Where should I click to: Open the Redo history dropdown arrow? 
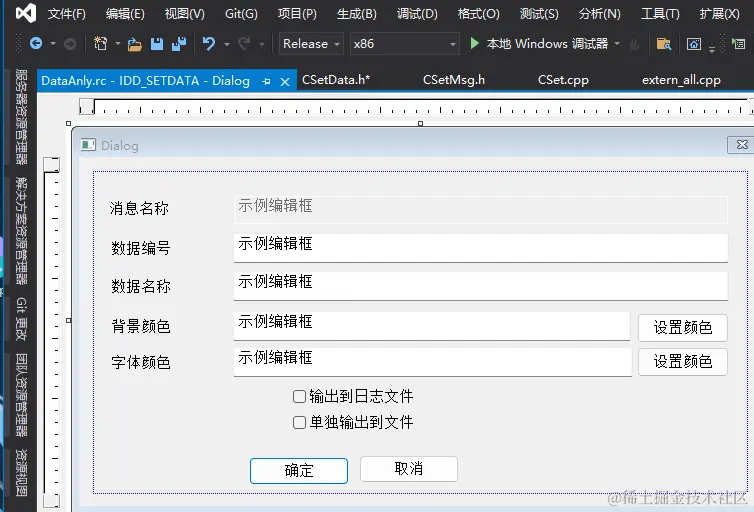click(262, 44)
